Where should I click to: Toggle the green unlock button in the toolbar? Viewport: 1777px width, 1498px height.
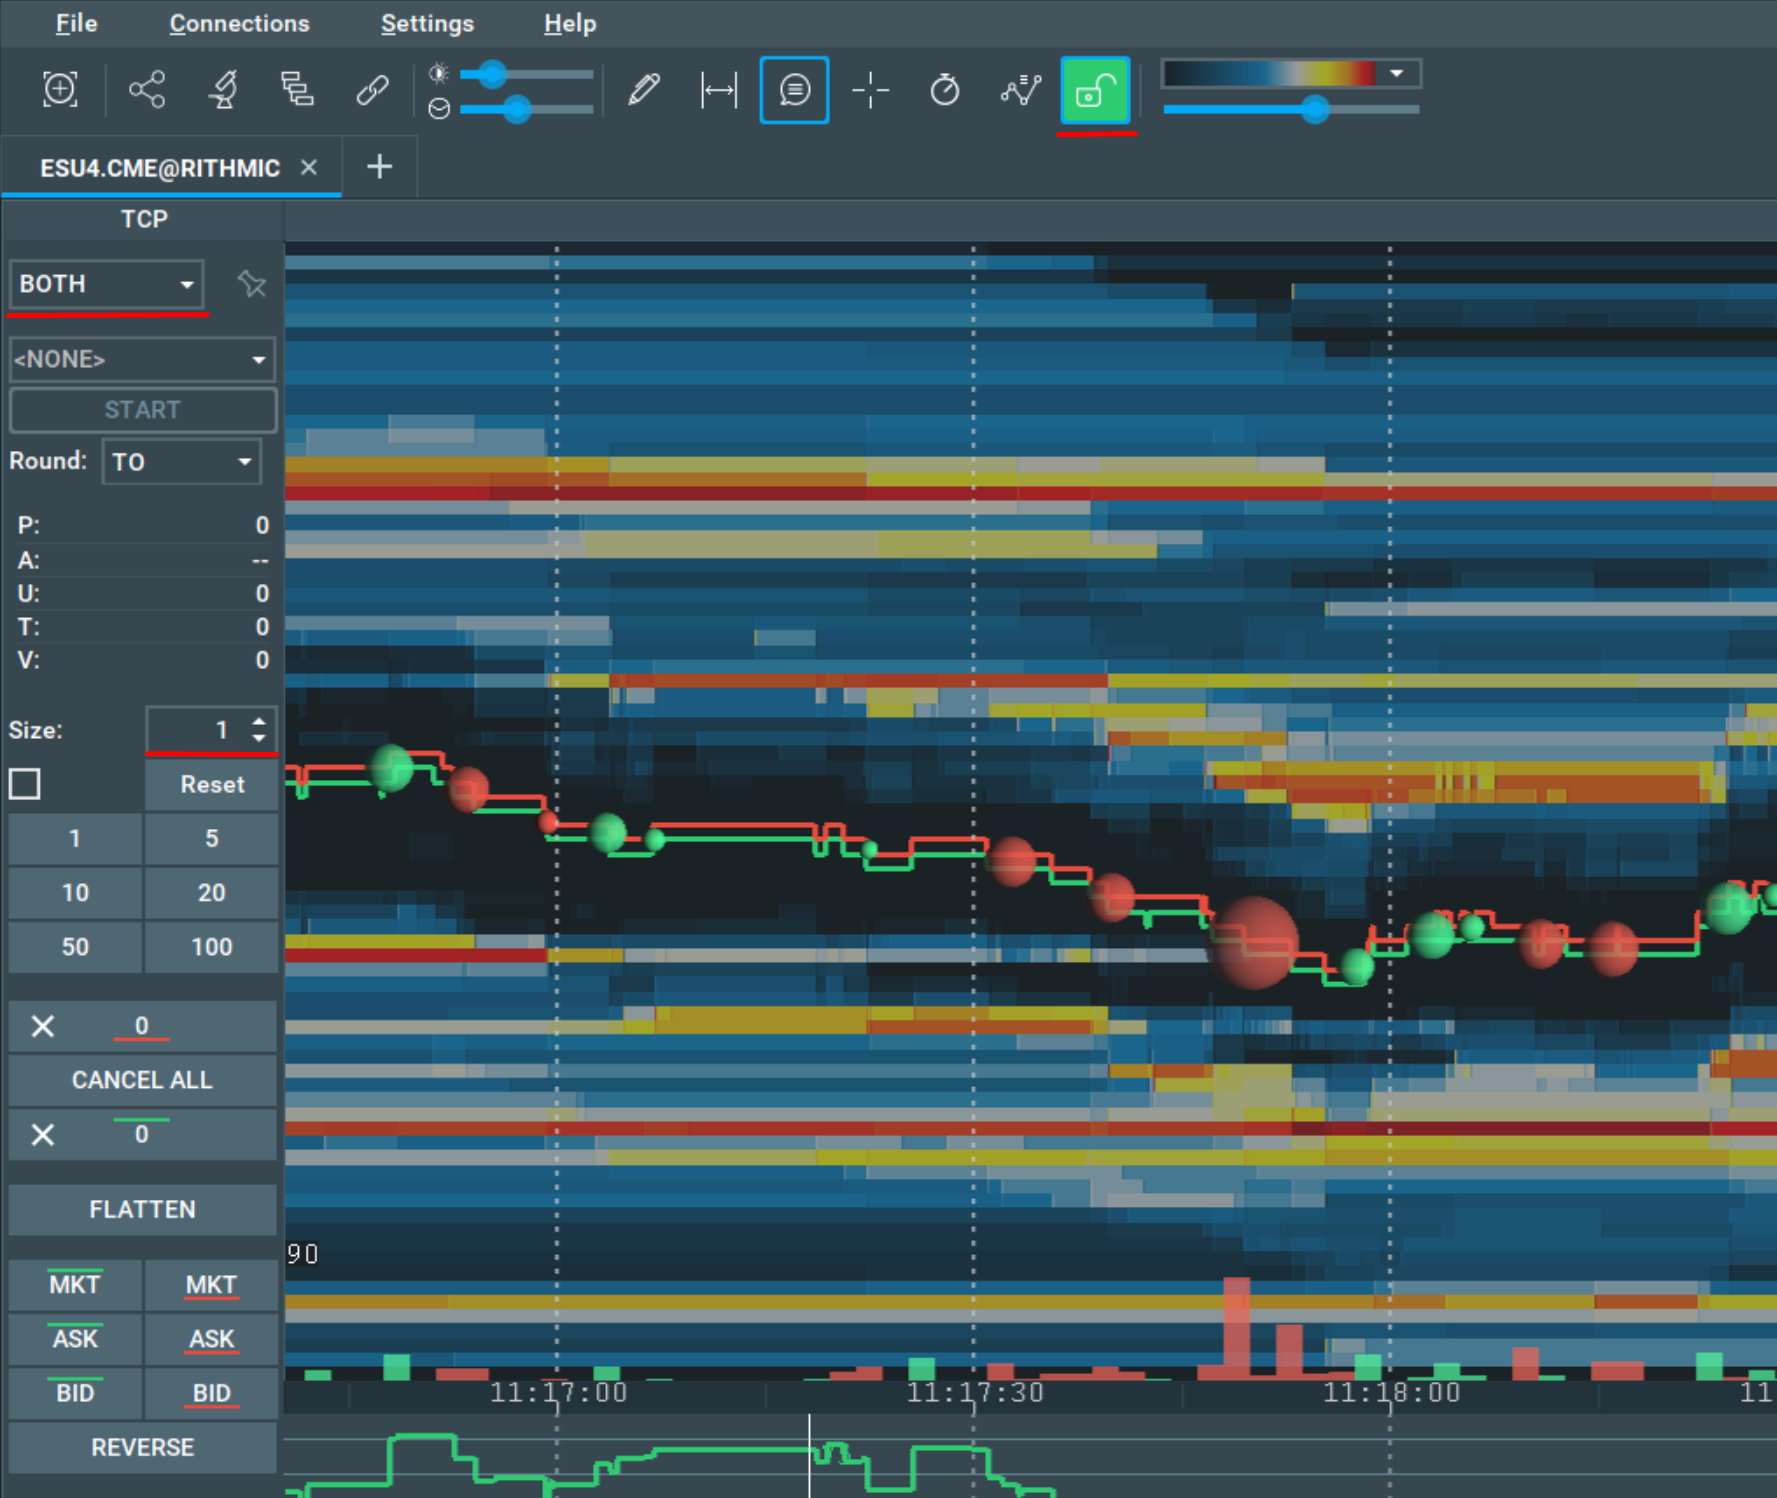pyautogui.click(x=1095, y=90)
